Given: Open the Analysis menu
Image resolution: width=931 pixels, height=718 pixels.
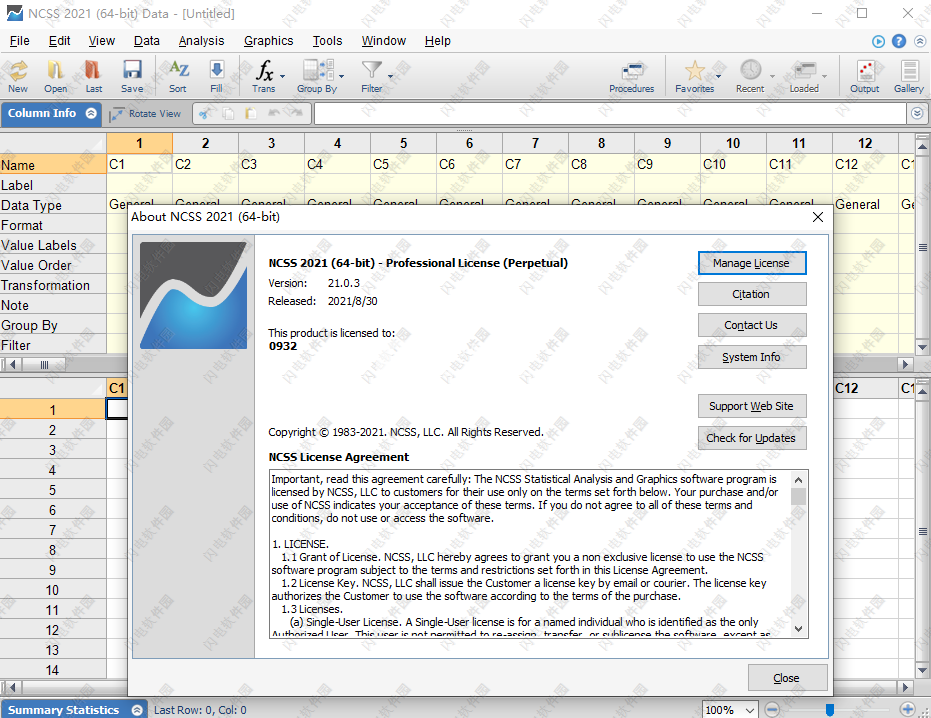Looking at the screenshot, I should tap(201, 41).
